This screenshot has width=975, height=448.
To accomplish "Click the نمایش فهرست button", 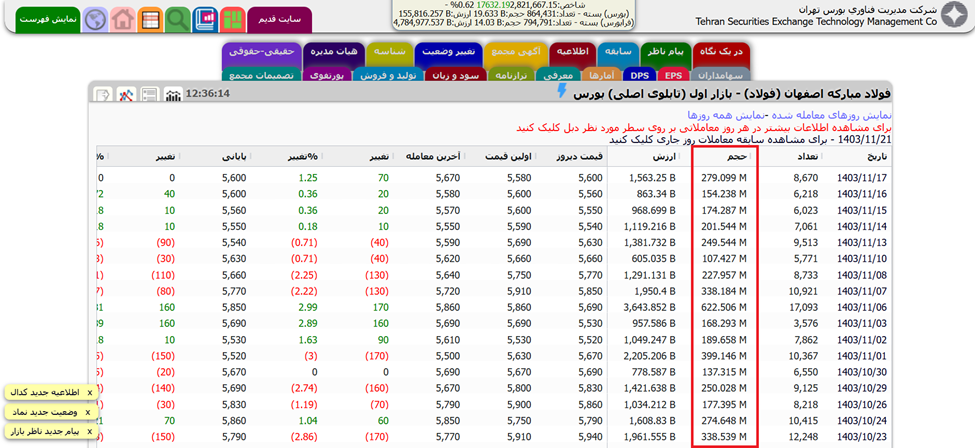I will [47, 19].
